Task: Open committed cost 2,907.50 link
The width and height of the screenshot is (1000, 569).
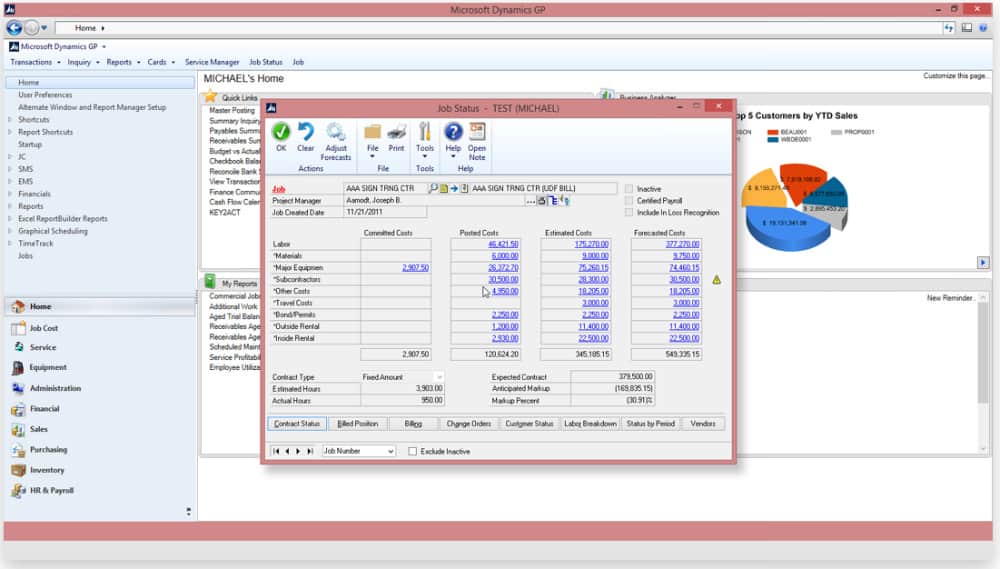Action: pyautogui.click(x=415, y=268)
